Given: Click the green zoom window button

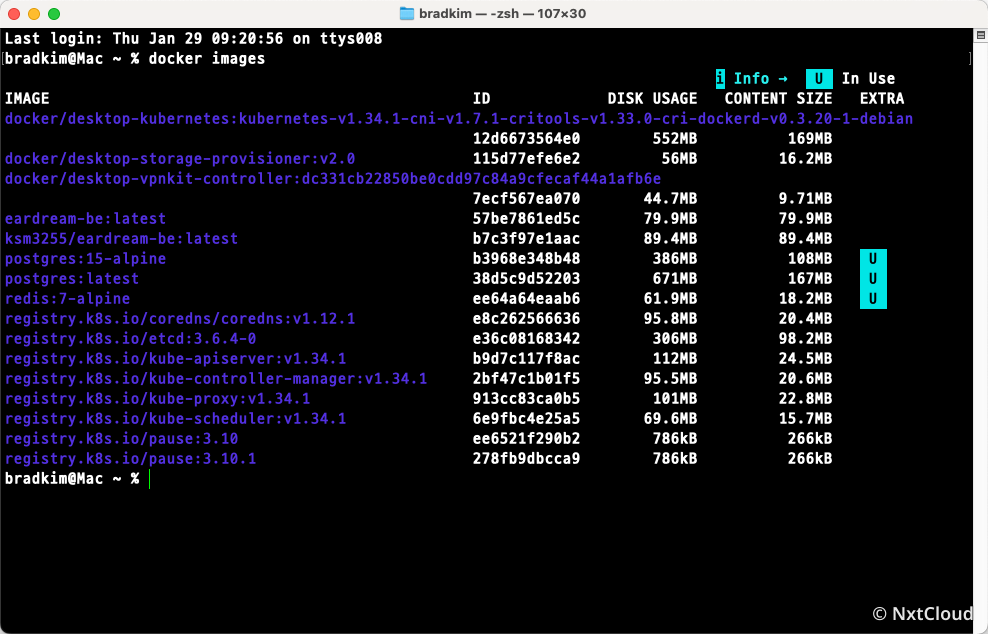Looking at the screenshot, I should (x=54, y=14).
